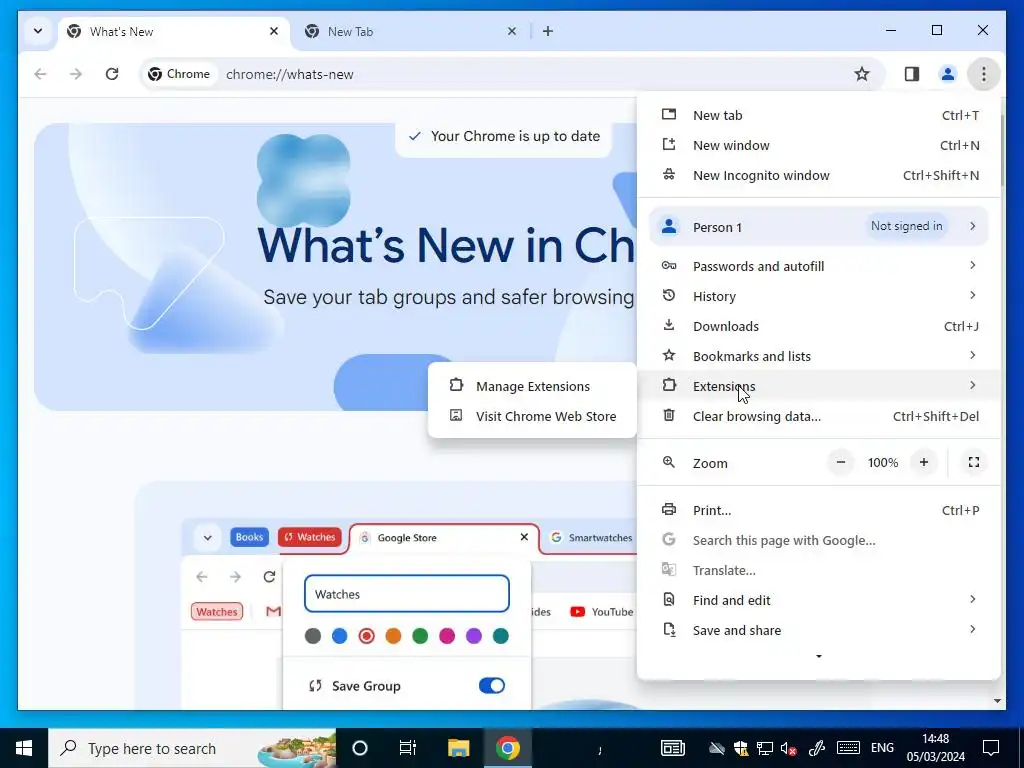
Task: Pick the purple group color swatch
Action: [x=474, y=636]
